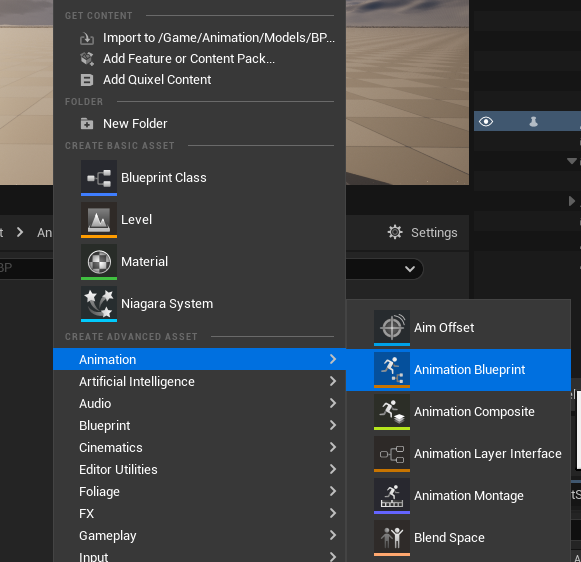Click the Animation Composite icon

tap(392, 412)
